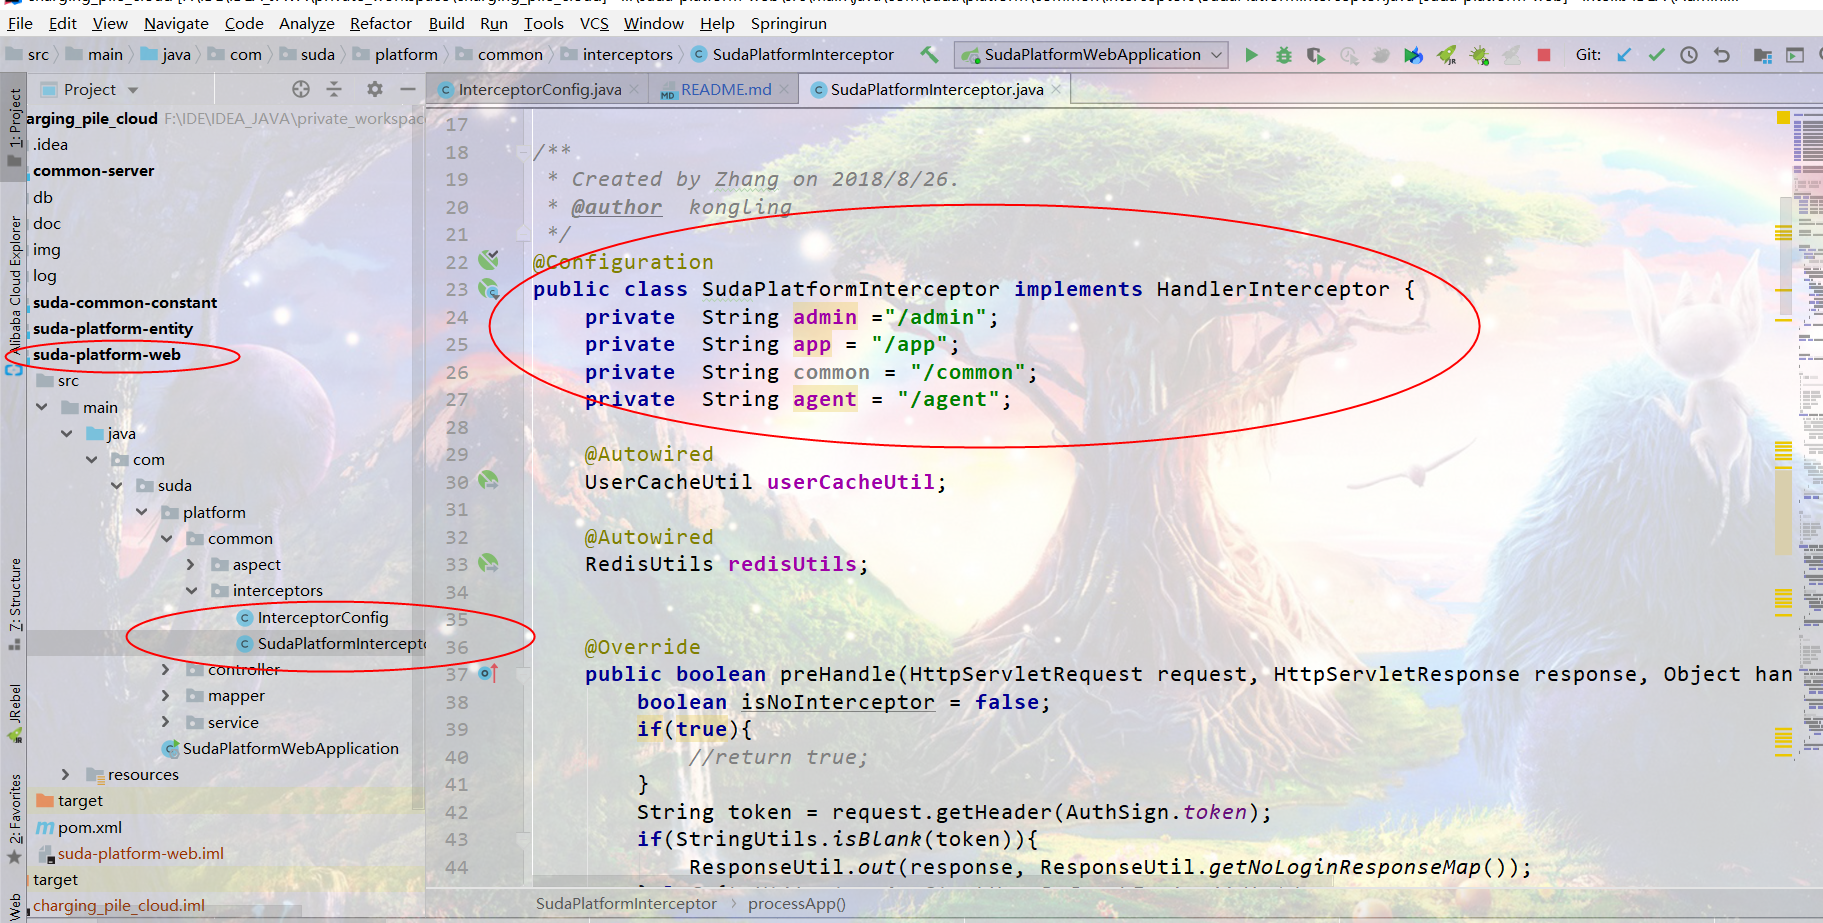Image resolution: width=1823 pixels, height=923 pixels.
Task: Collapse the interceptors package
Action: coord(191,590)
